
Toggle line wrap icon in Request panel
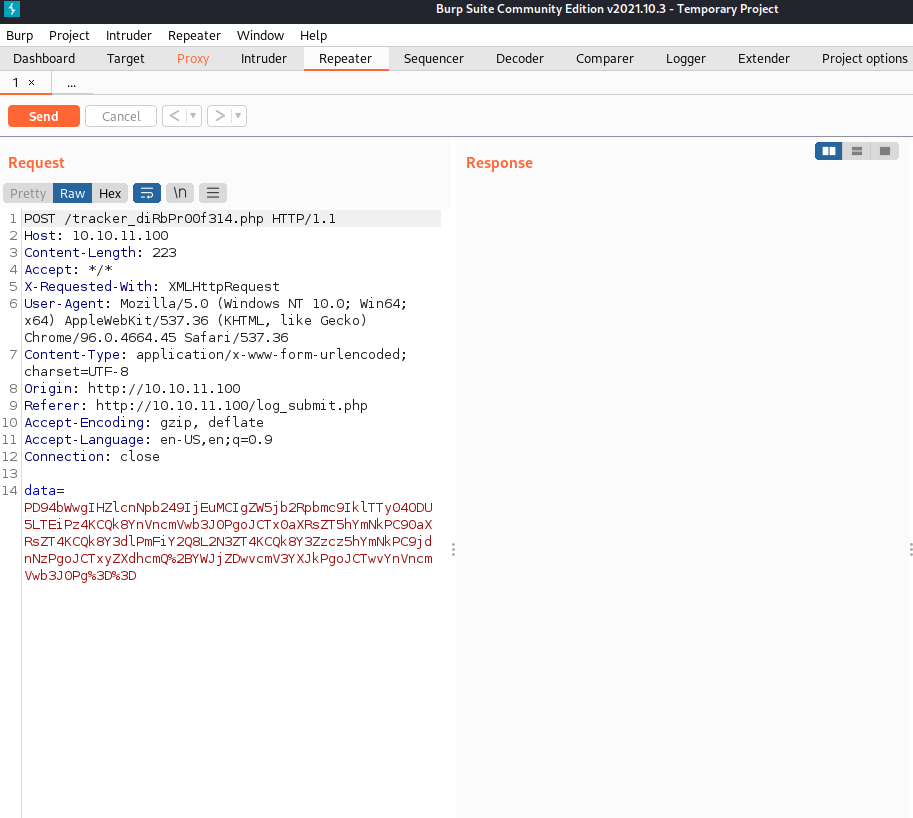[x=146, y=193]
